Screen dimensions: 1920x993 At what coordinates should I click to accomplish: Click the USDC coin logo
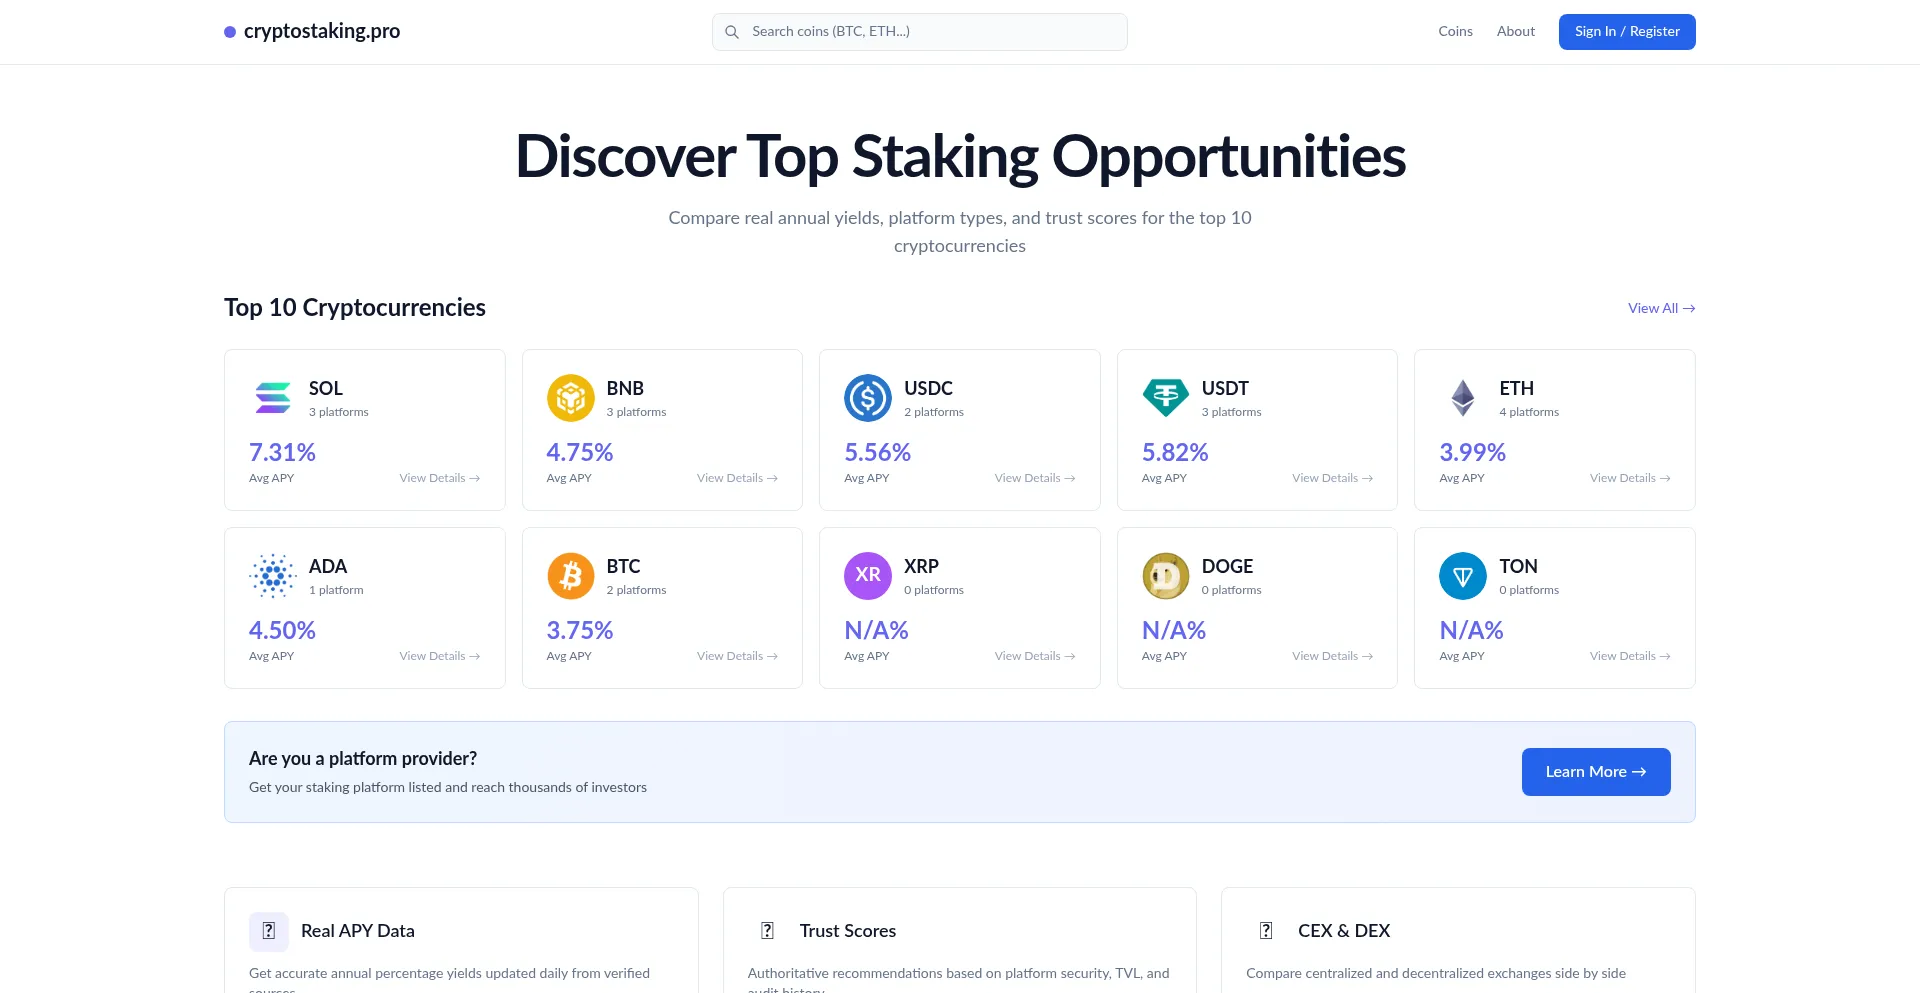coord(867,398)
